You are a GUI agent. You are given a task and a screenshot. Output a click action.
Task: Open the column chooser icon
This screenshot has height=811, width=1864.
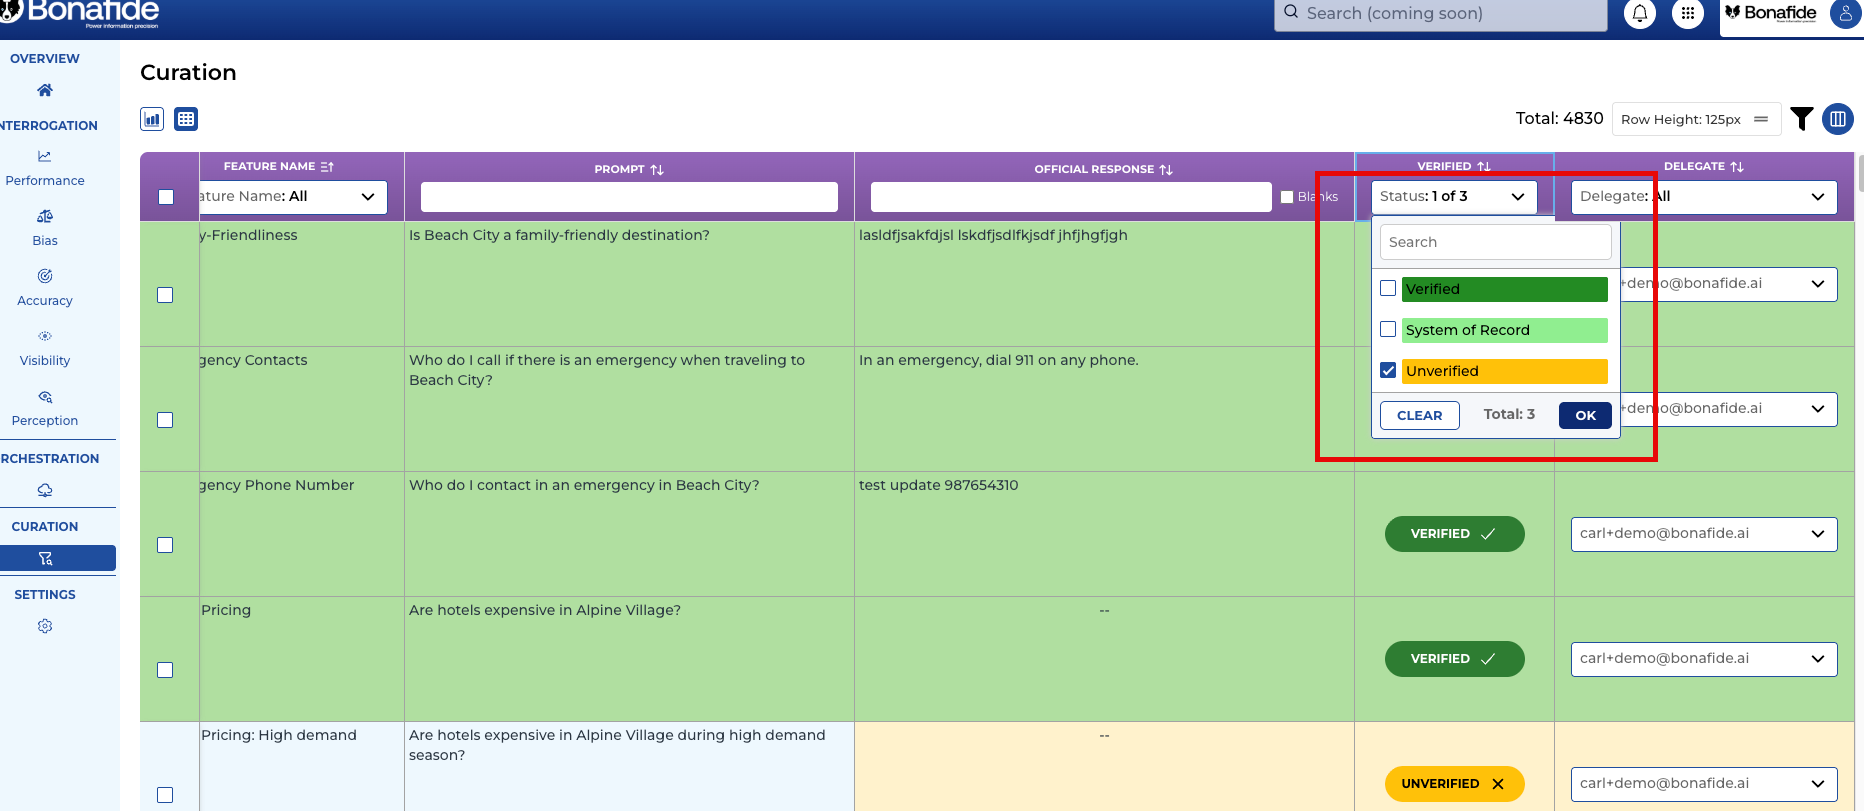point(1838,119)
